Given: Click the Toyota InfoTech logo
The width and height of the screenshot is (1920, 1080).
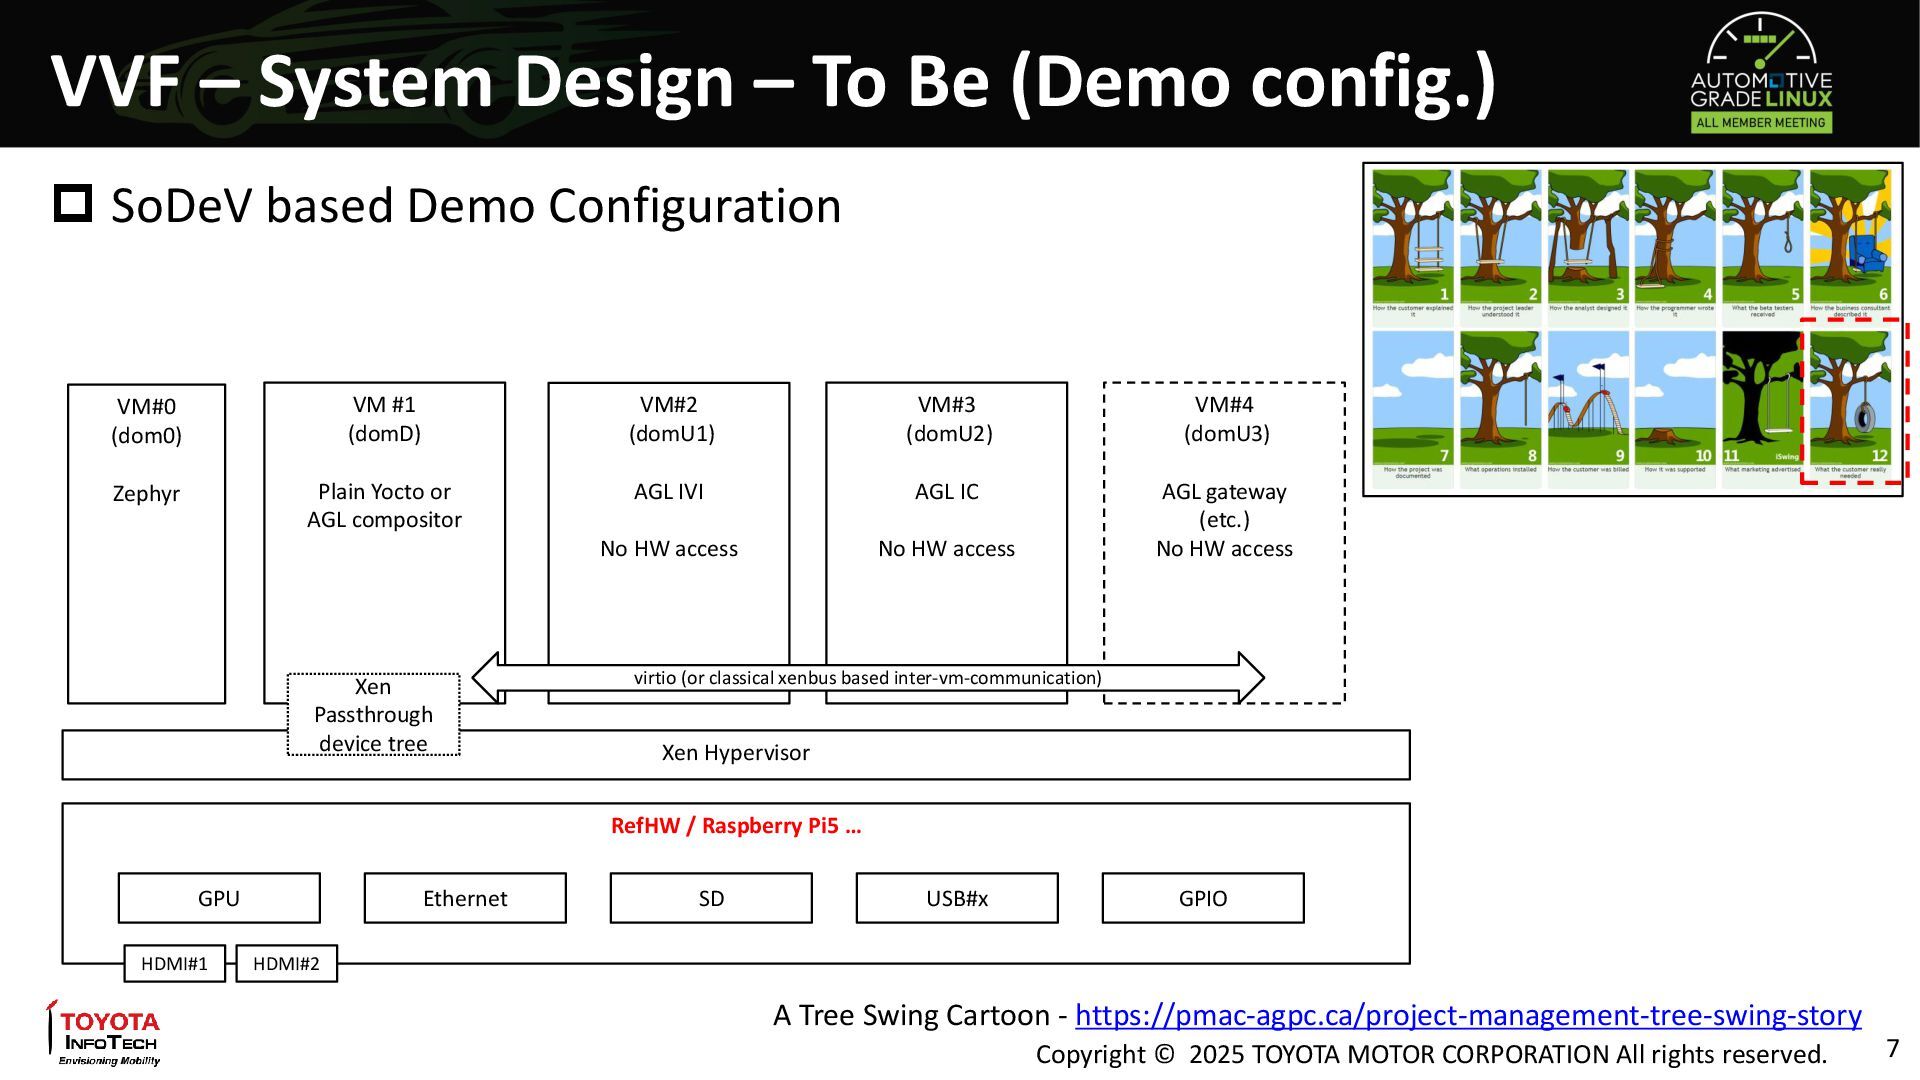Looking at the screenshot, I should (x=104, y=1034).
